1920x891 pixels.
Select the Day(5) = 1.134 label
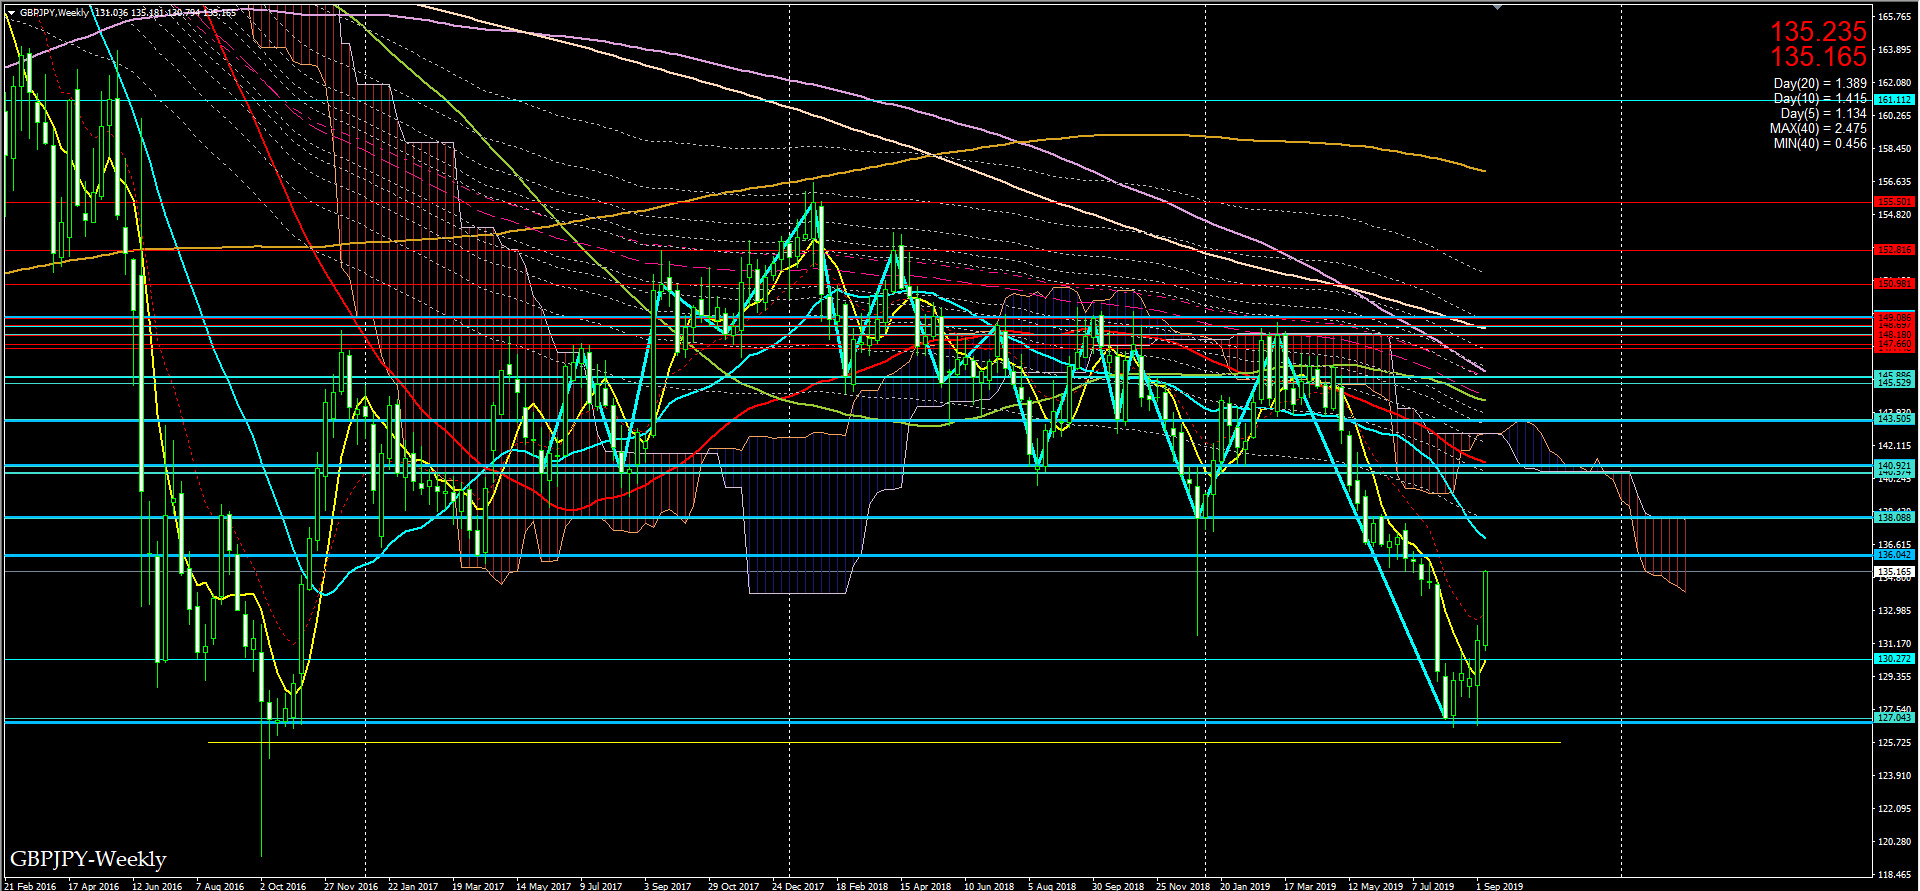tap(1823, 114)
